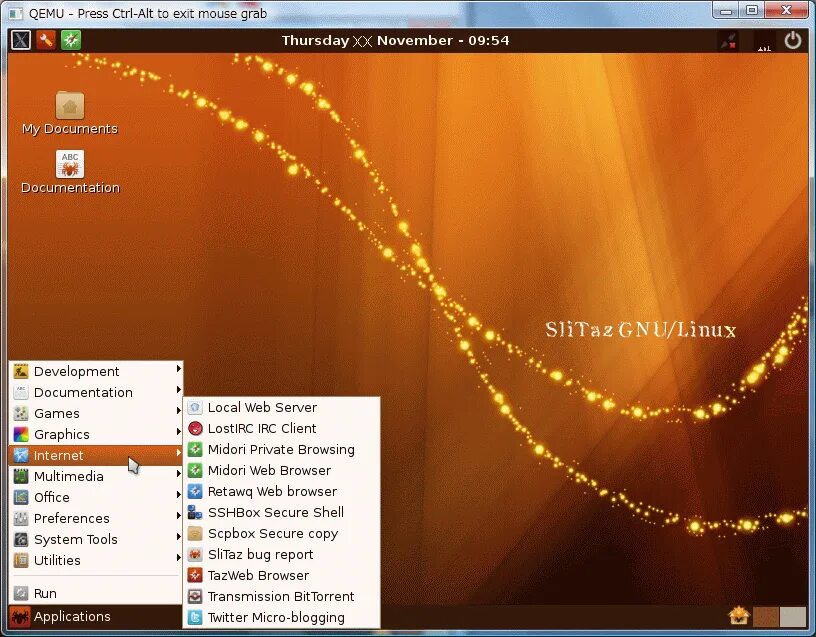The height and width of the screenshot is (637, 816).
Task: Click the power shutdown icon
Action: (793, 41)
